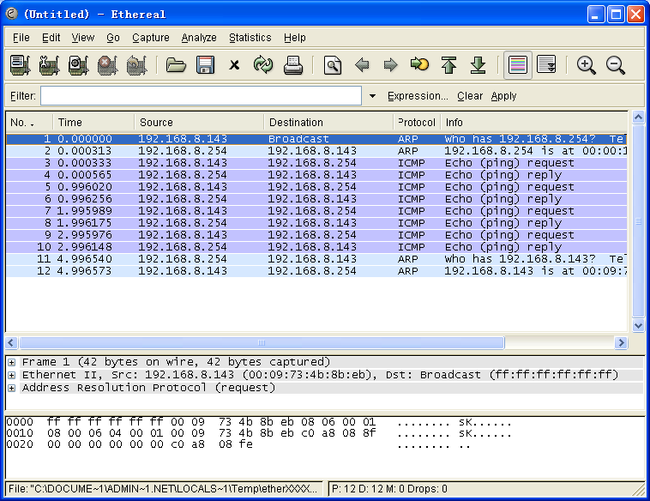Expand the Frame 1 tree node
Viewport: 650px width, 501px height.
(x=12, y=362)
